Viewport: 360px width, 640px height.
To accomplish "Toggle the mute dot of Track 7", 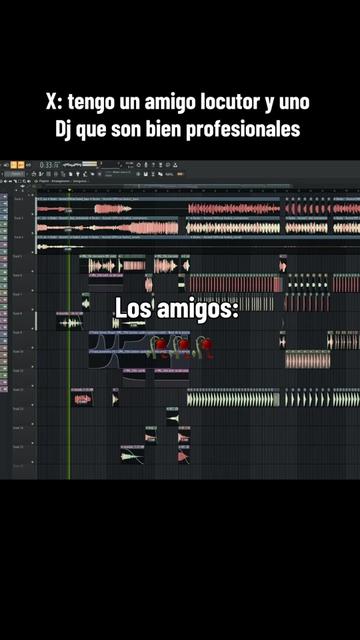I will pyautogui.click(x=33, y=309).
